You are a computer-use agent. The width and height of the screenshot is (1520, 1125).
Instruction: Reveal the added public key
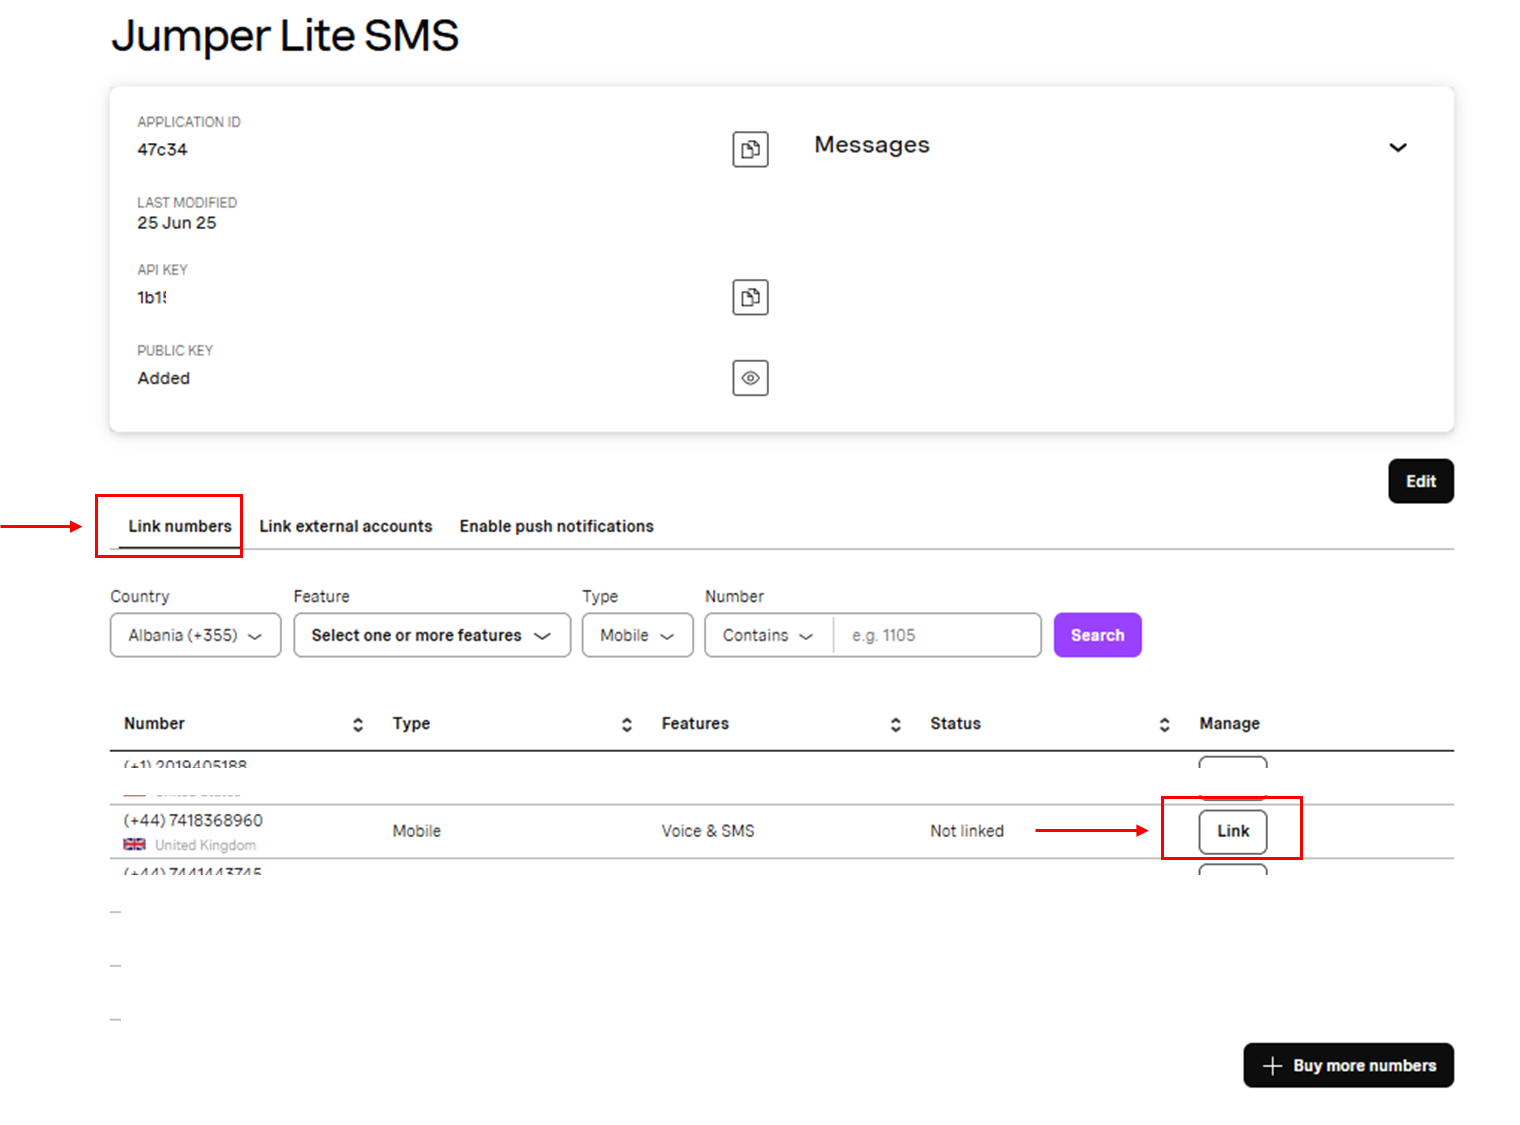[751, 378]
